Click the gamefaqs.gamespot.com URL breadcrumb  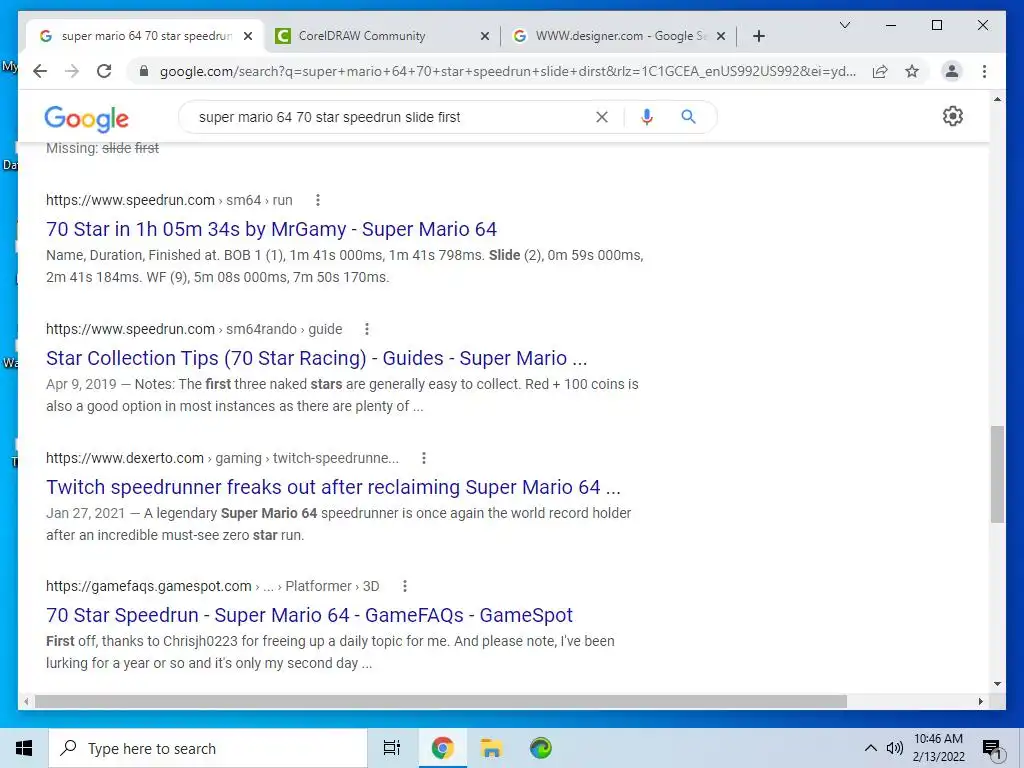[212, 586]
